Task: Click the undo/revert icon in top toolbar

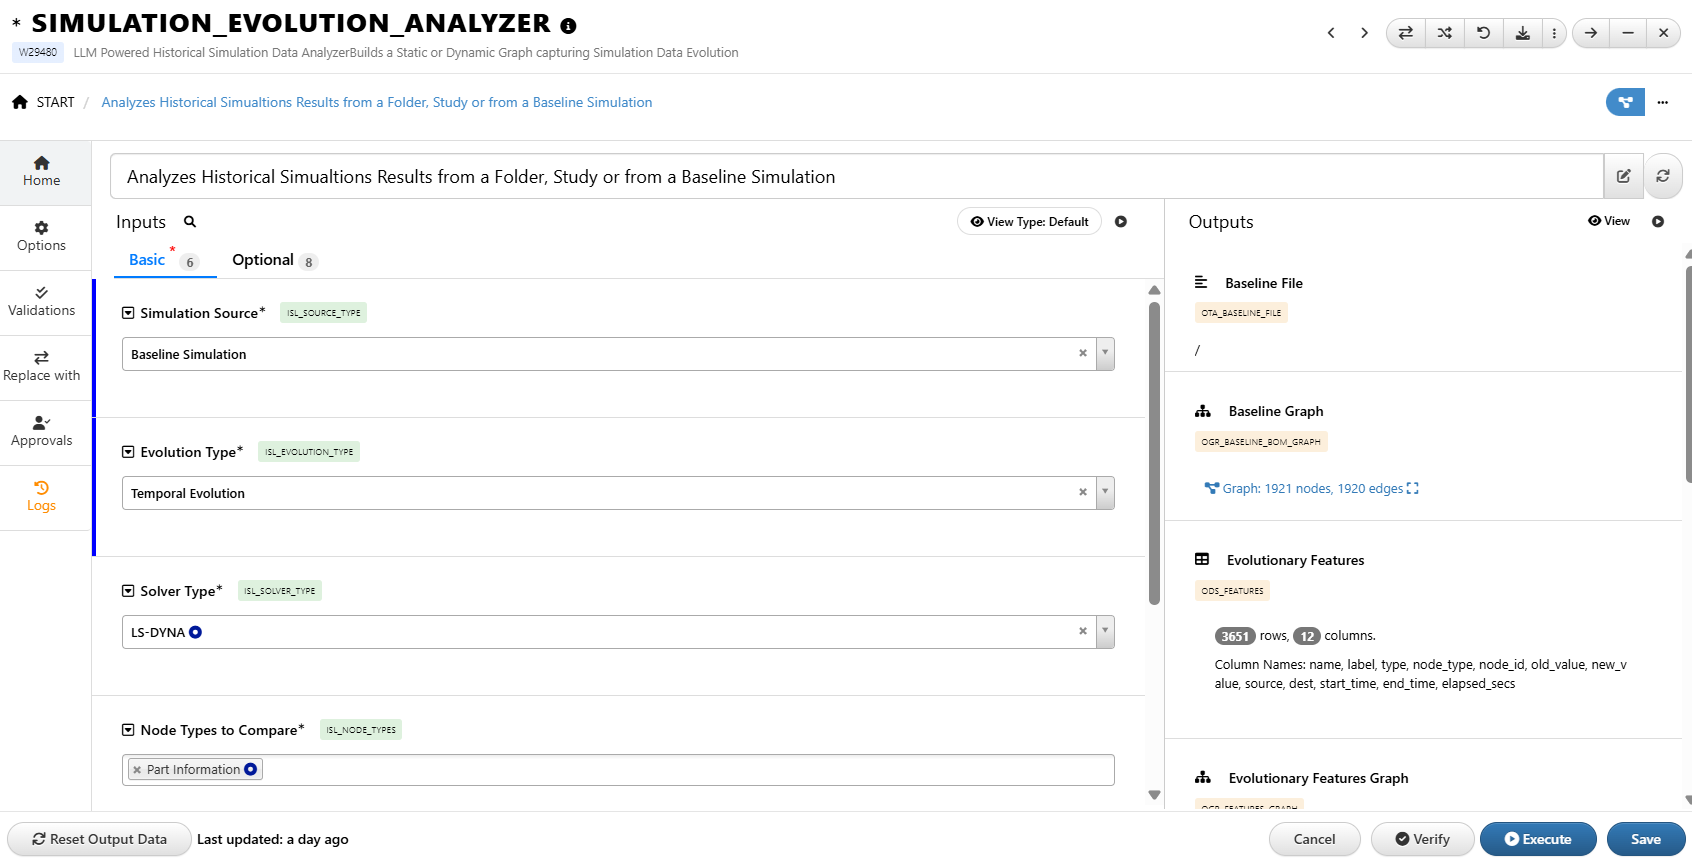Action: (x=1483, y=33)
